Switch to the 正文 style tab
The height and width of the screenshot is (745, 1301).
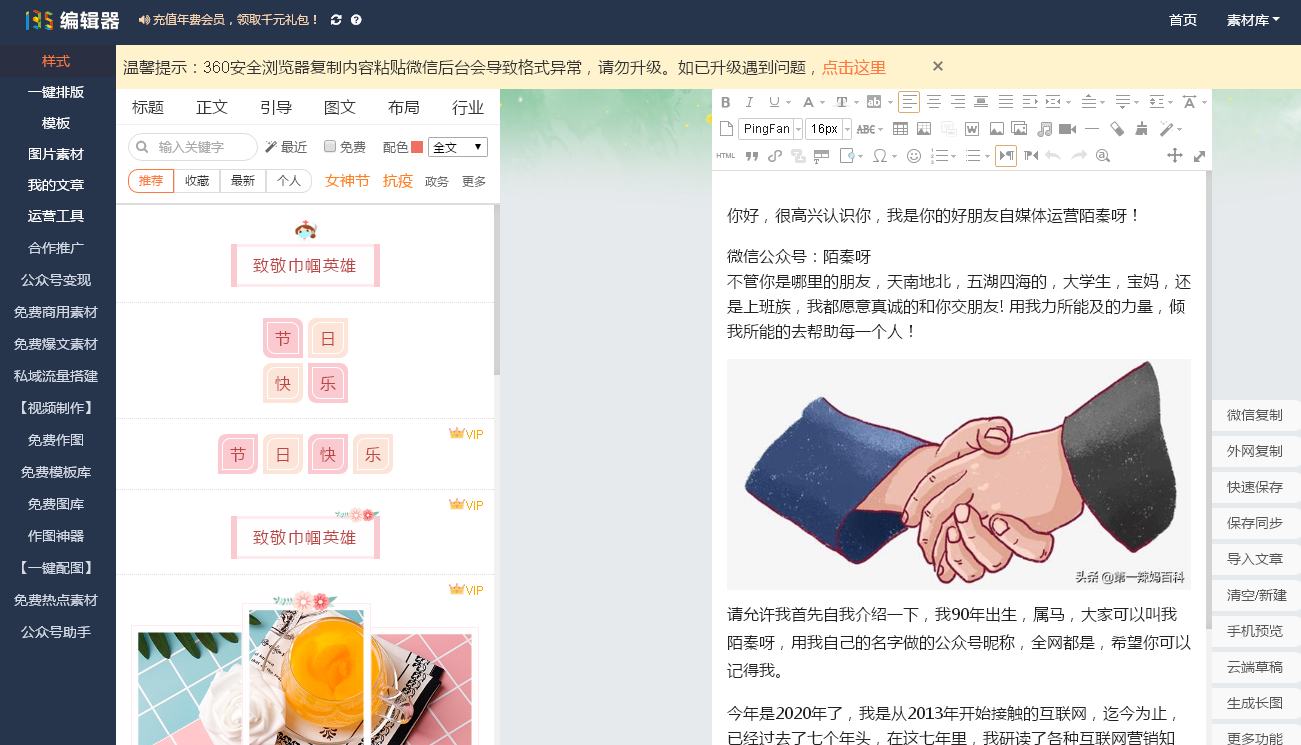(x=212, y=108)
